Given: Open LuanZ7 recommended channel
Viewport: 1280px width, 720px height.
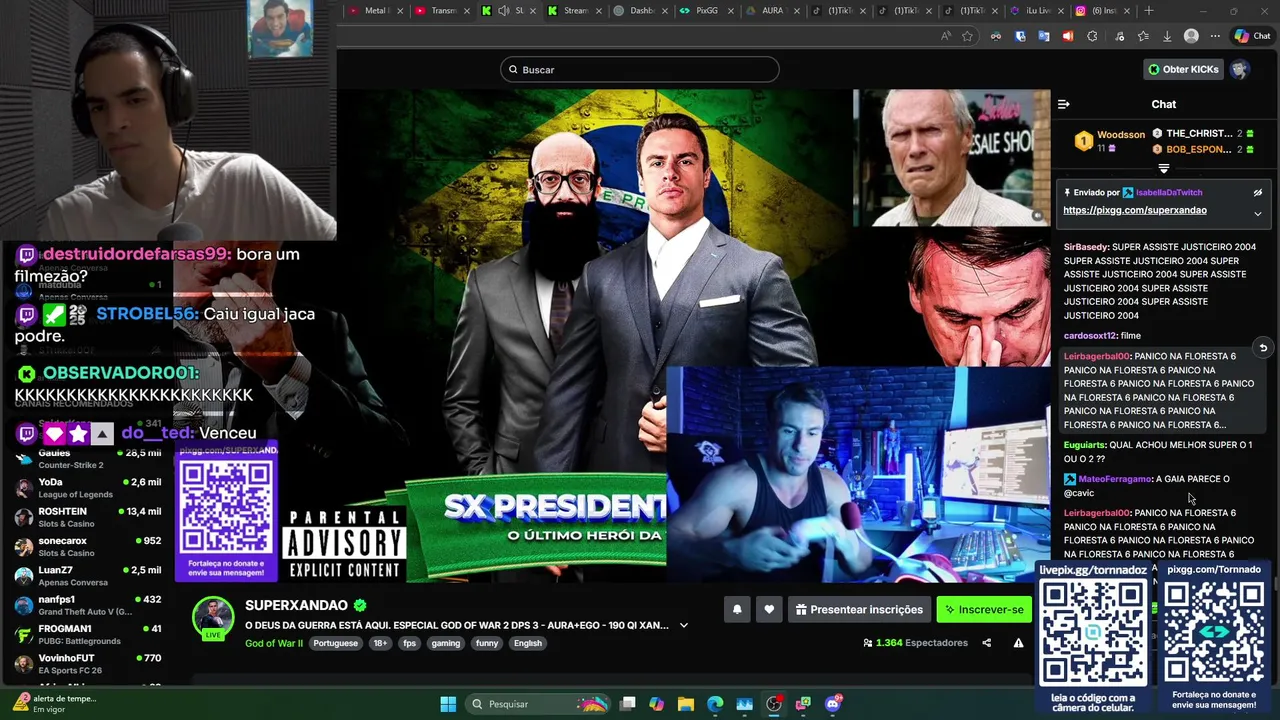Looking at the screenshot, I should pyautogui.click(x=88, y=576).
